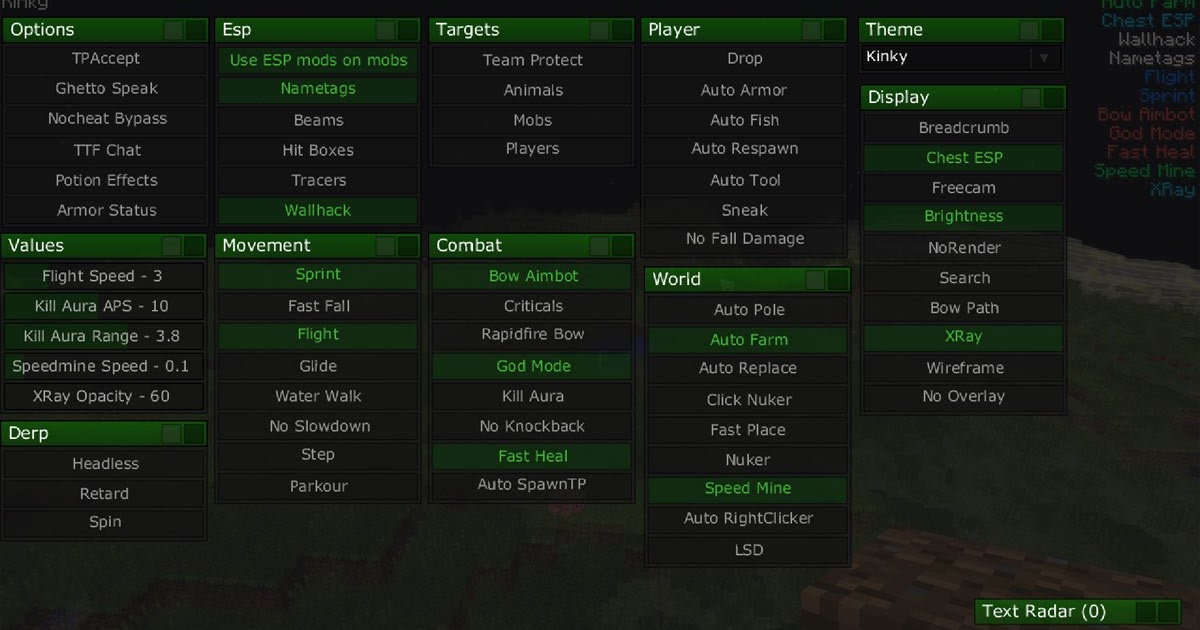The image size is (1200, 630).
Task: Disable the Wallhack module
Action: tap(318, 211)
